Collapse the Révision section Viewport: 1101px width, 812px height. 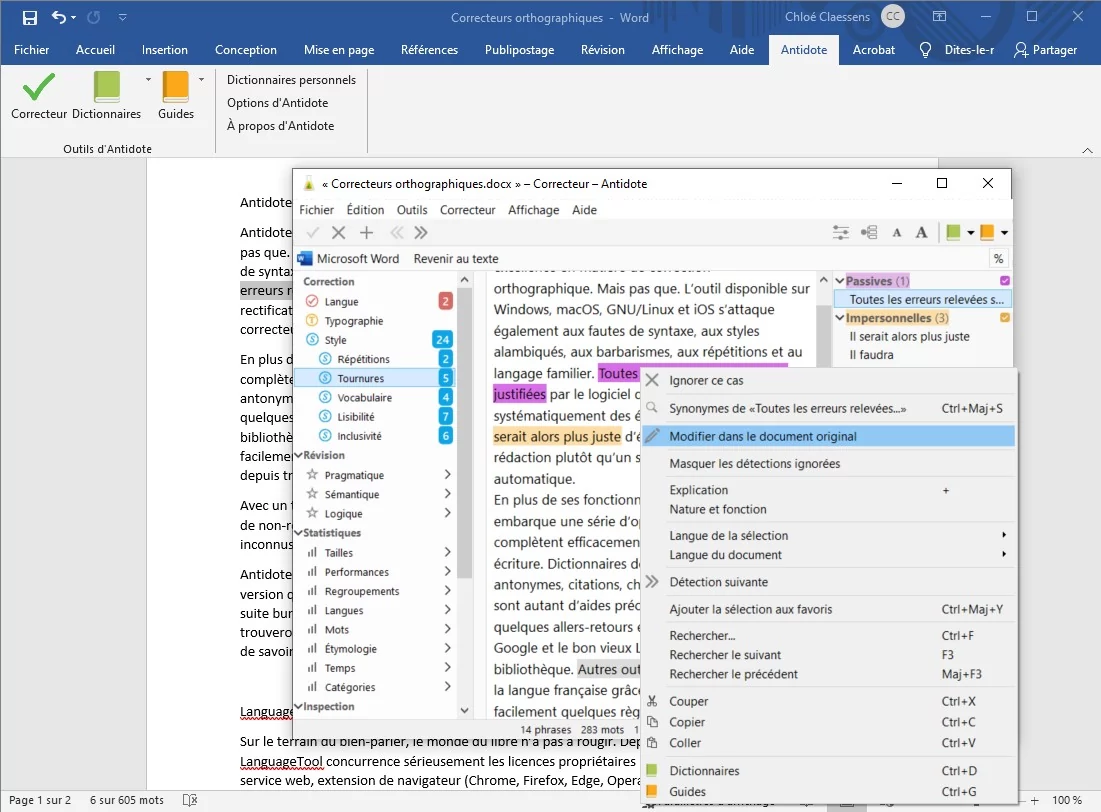tap(298, 455)
